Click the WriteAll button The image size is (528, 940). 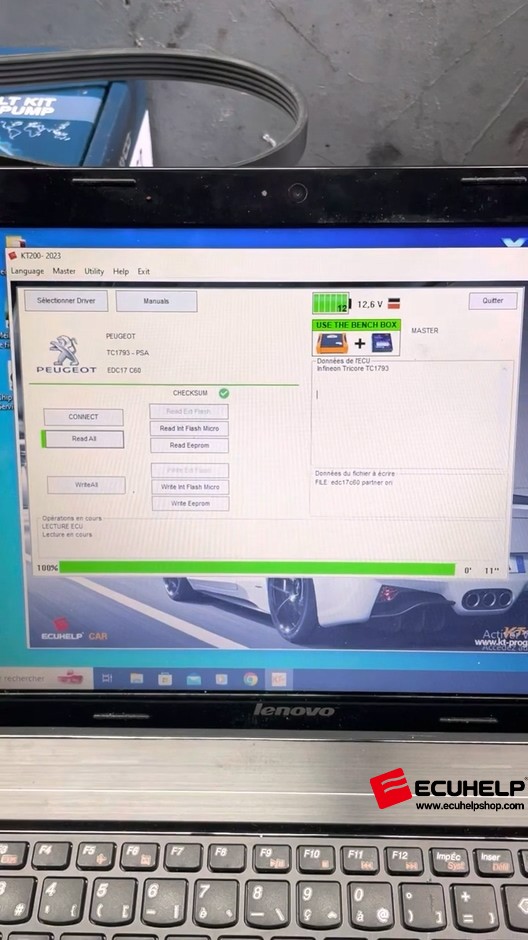86,484
